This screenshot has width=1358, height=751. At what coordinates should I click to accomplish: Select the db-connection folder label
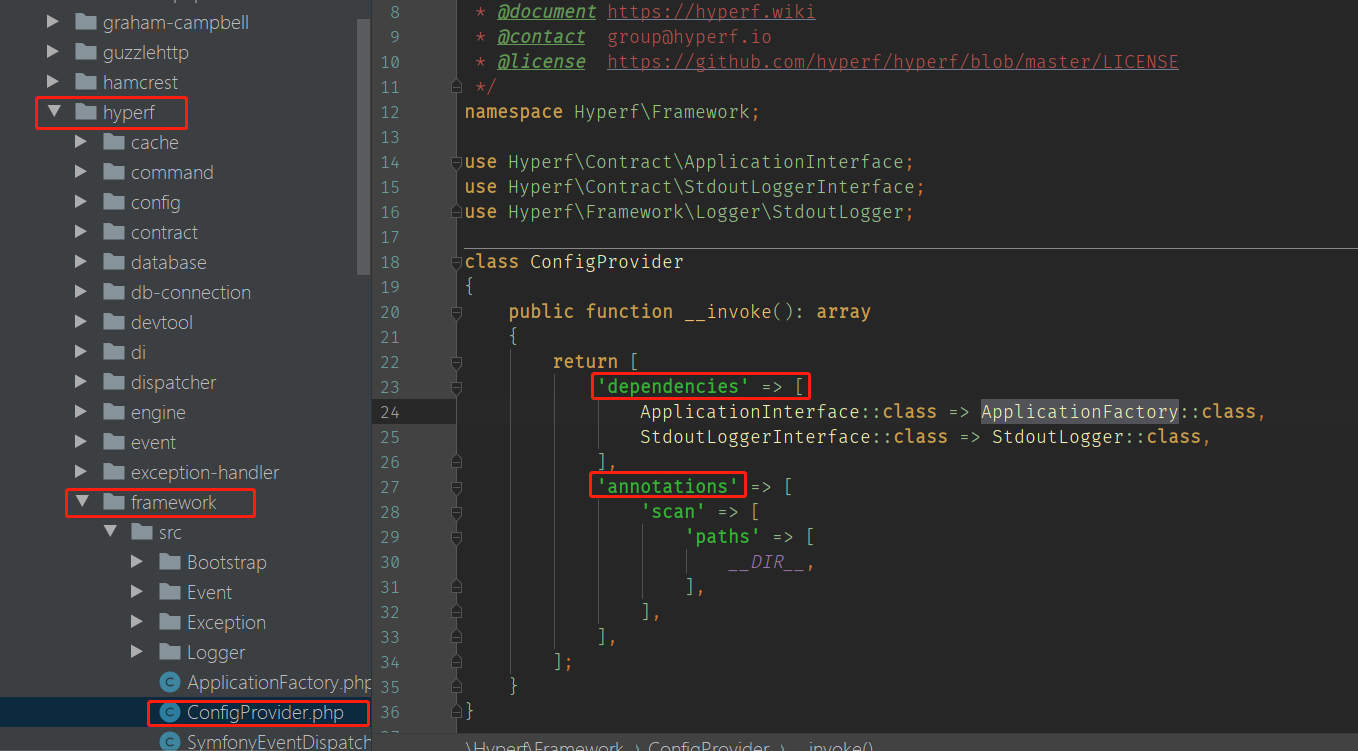point(190,292)
